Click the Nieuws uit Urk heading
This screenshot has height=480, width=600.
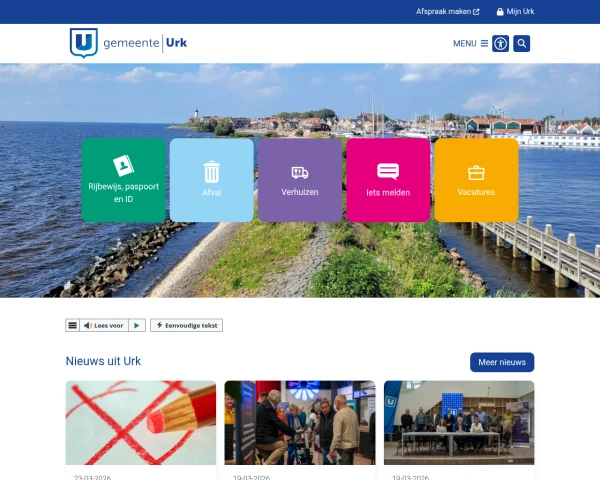[103, 361]
